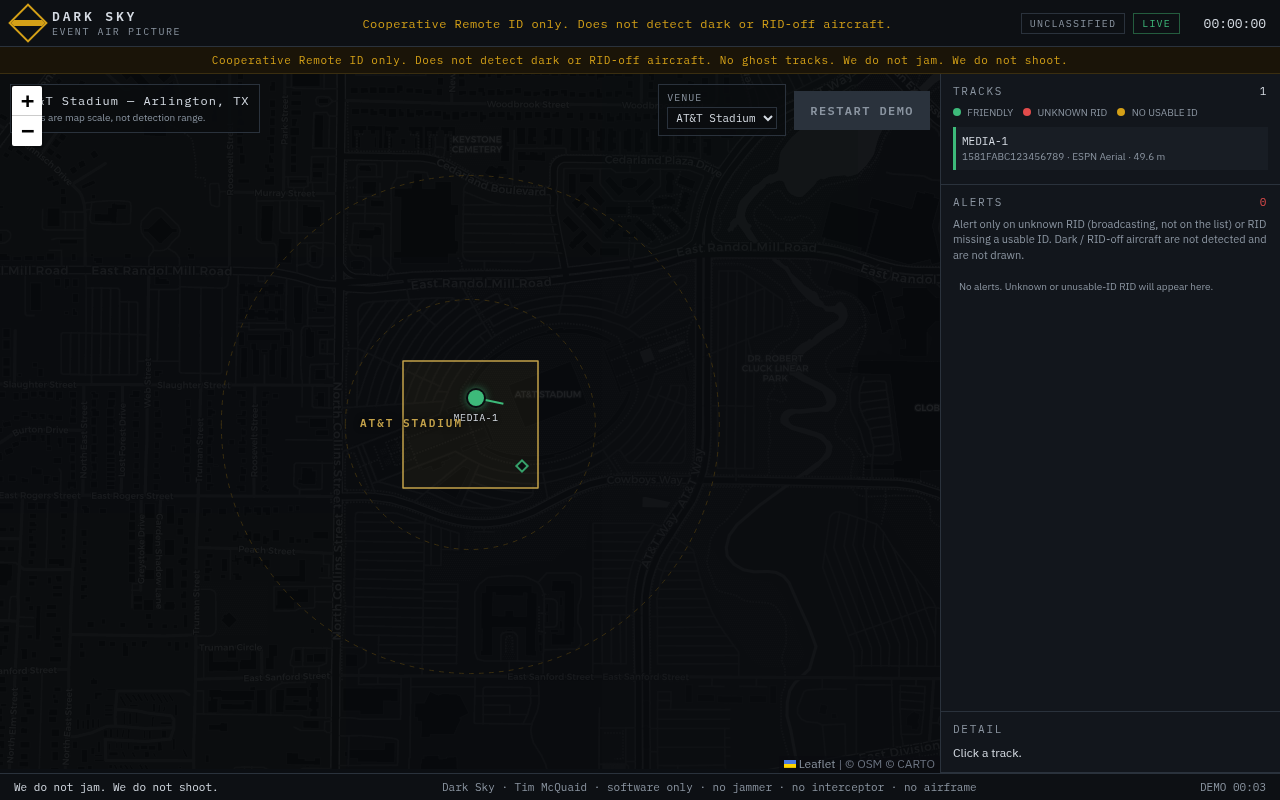Click 'We do not jam. We do not shoot.' footer text
The width and height of the screenshot is (1280, 800).
click(x=116, y=787)
